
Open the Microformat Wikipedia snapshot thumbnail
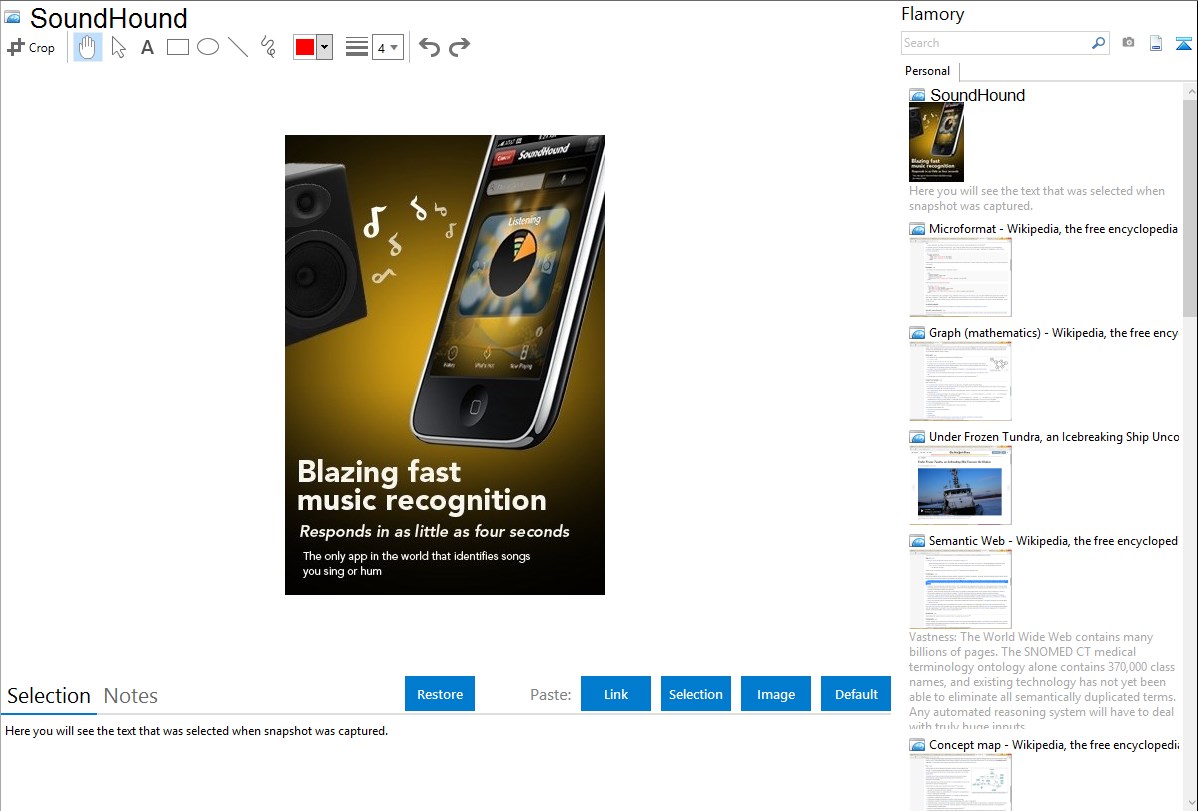pyautogui.click(x=960, y=277)
